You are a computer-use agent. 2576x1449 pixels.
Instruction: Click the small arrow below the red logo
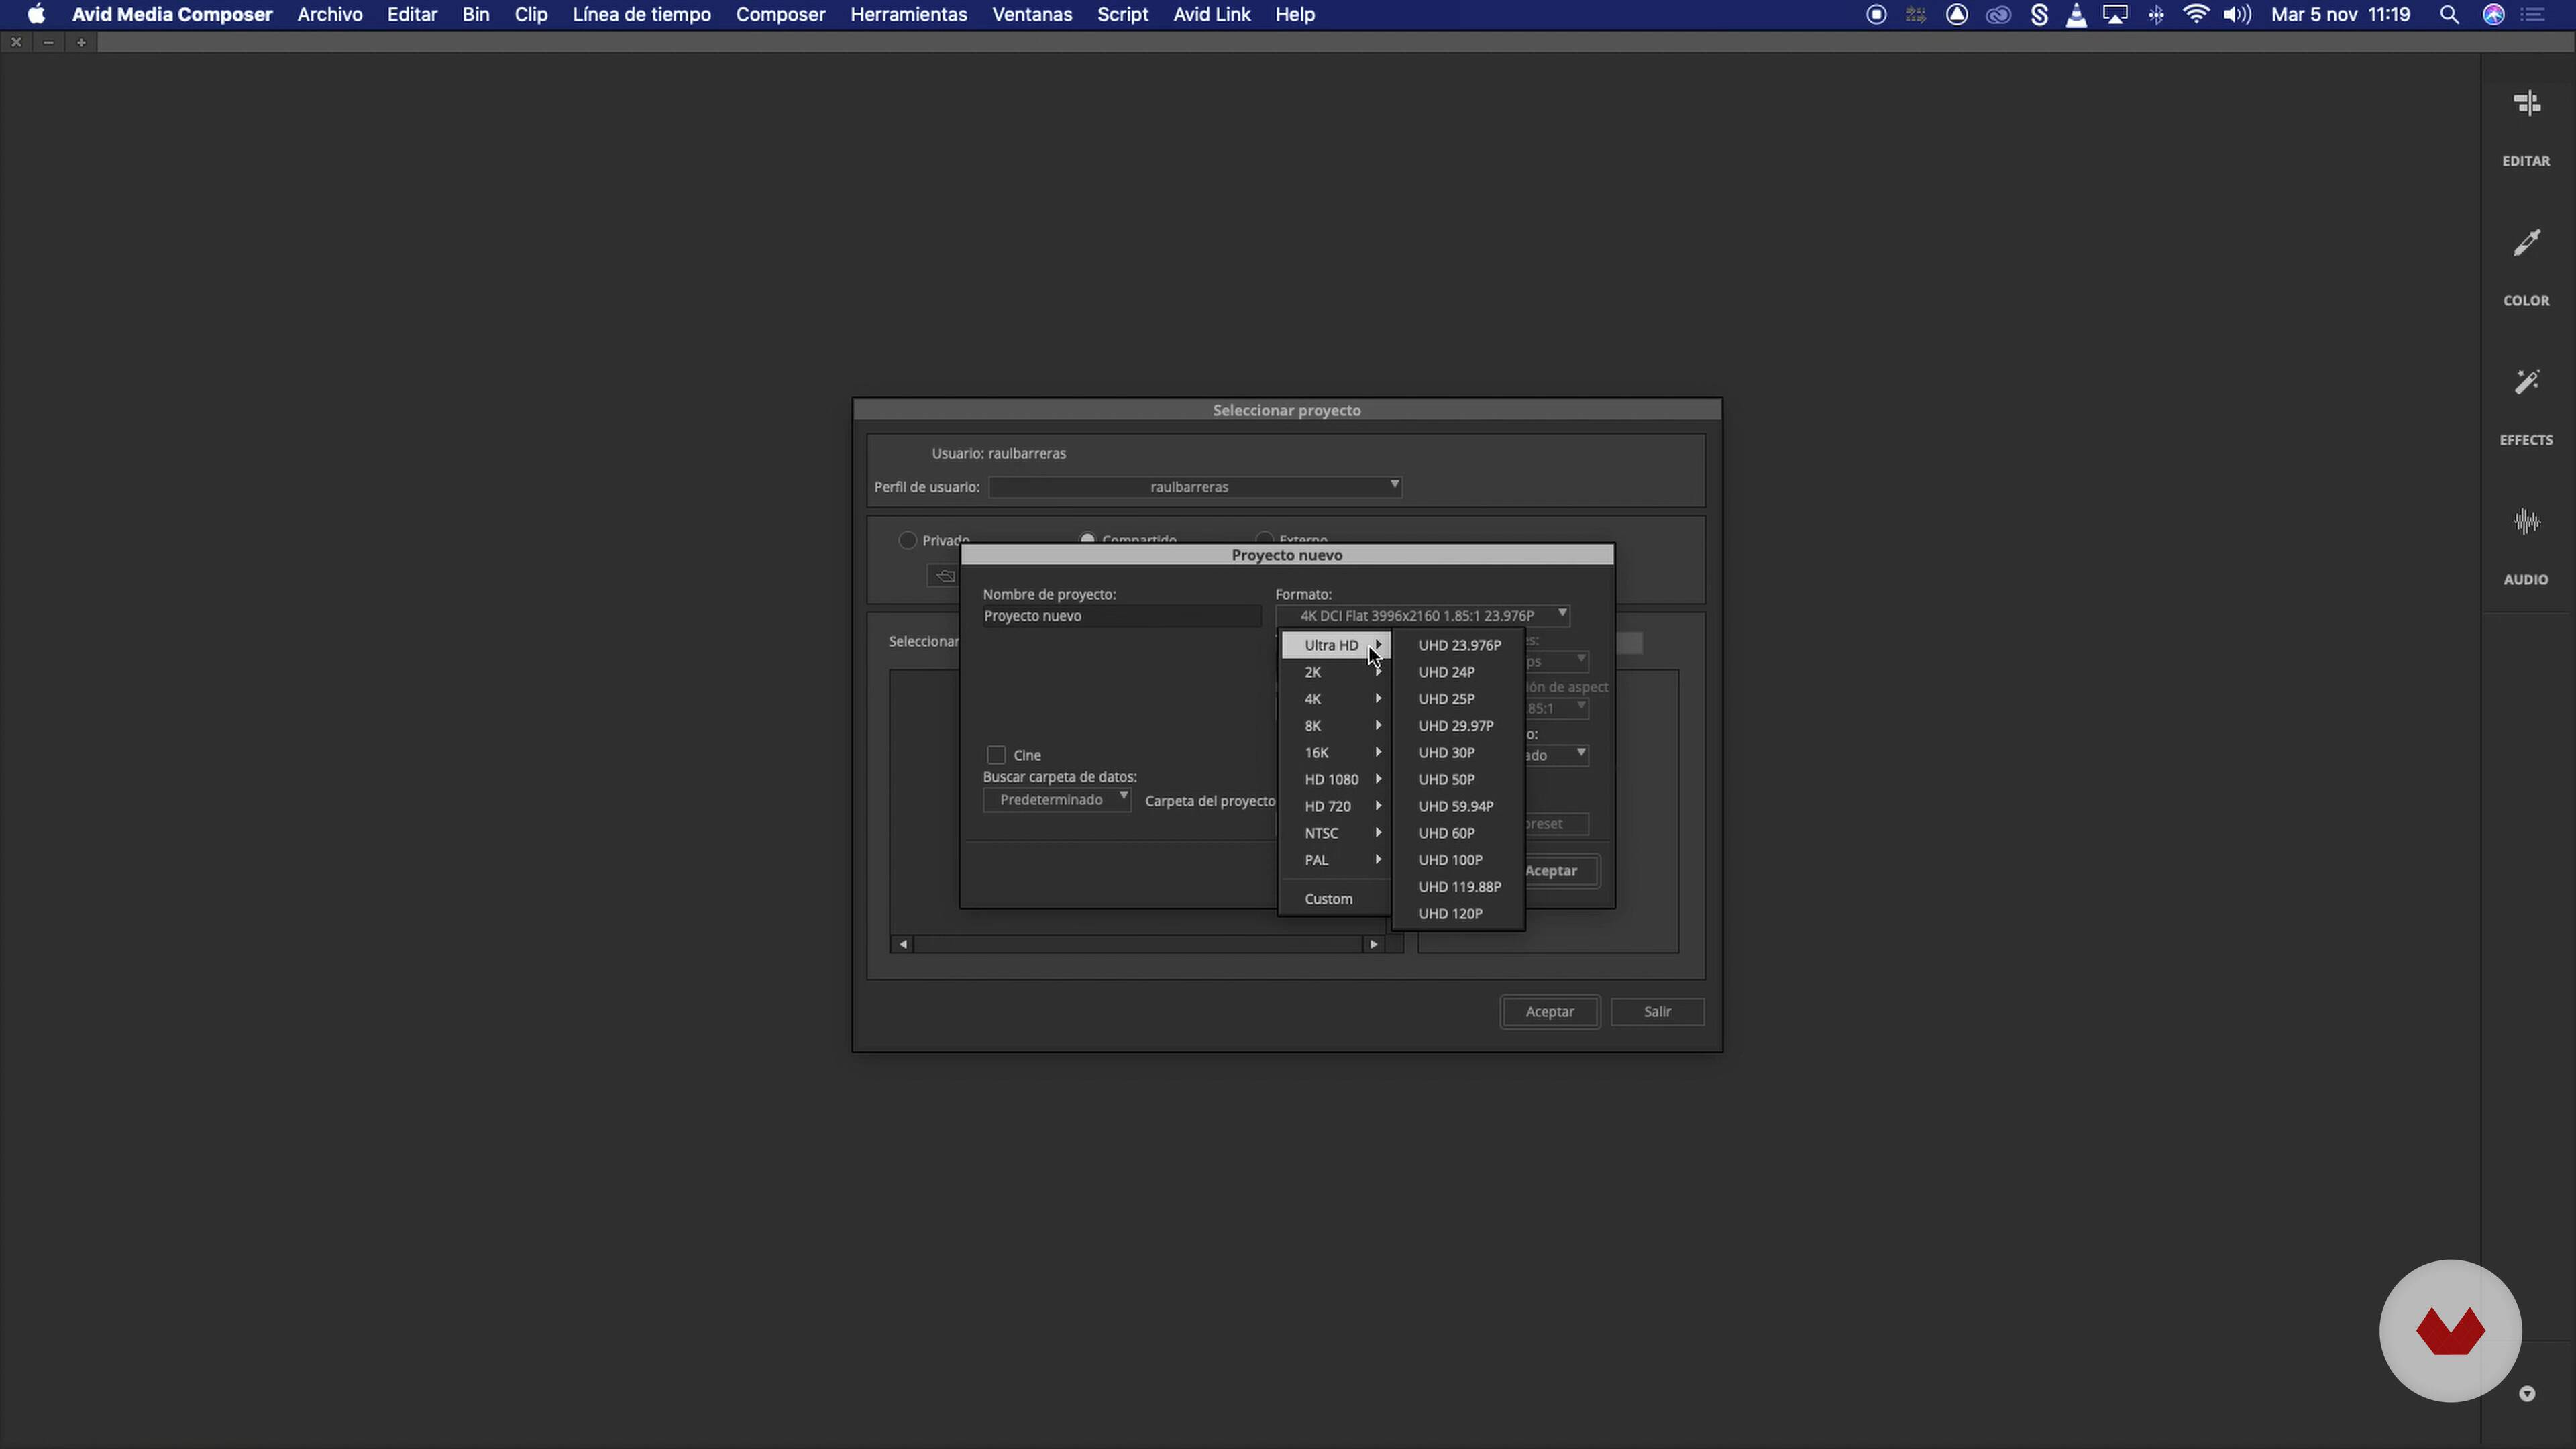(2527, 1394)
